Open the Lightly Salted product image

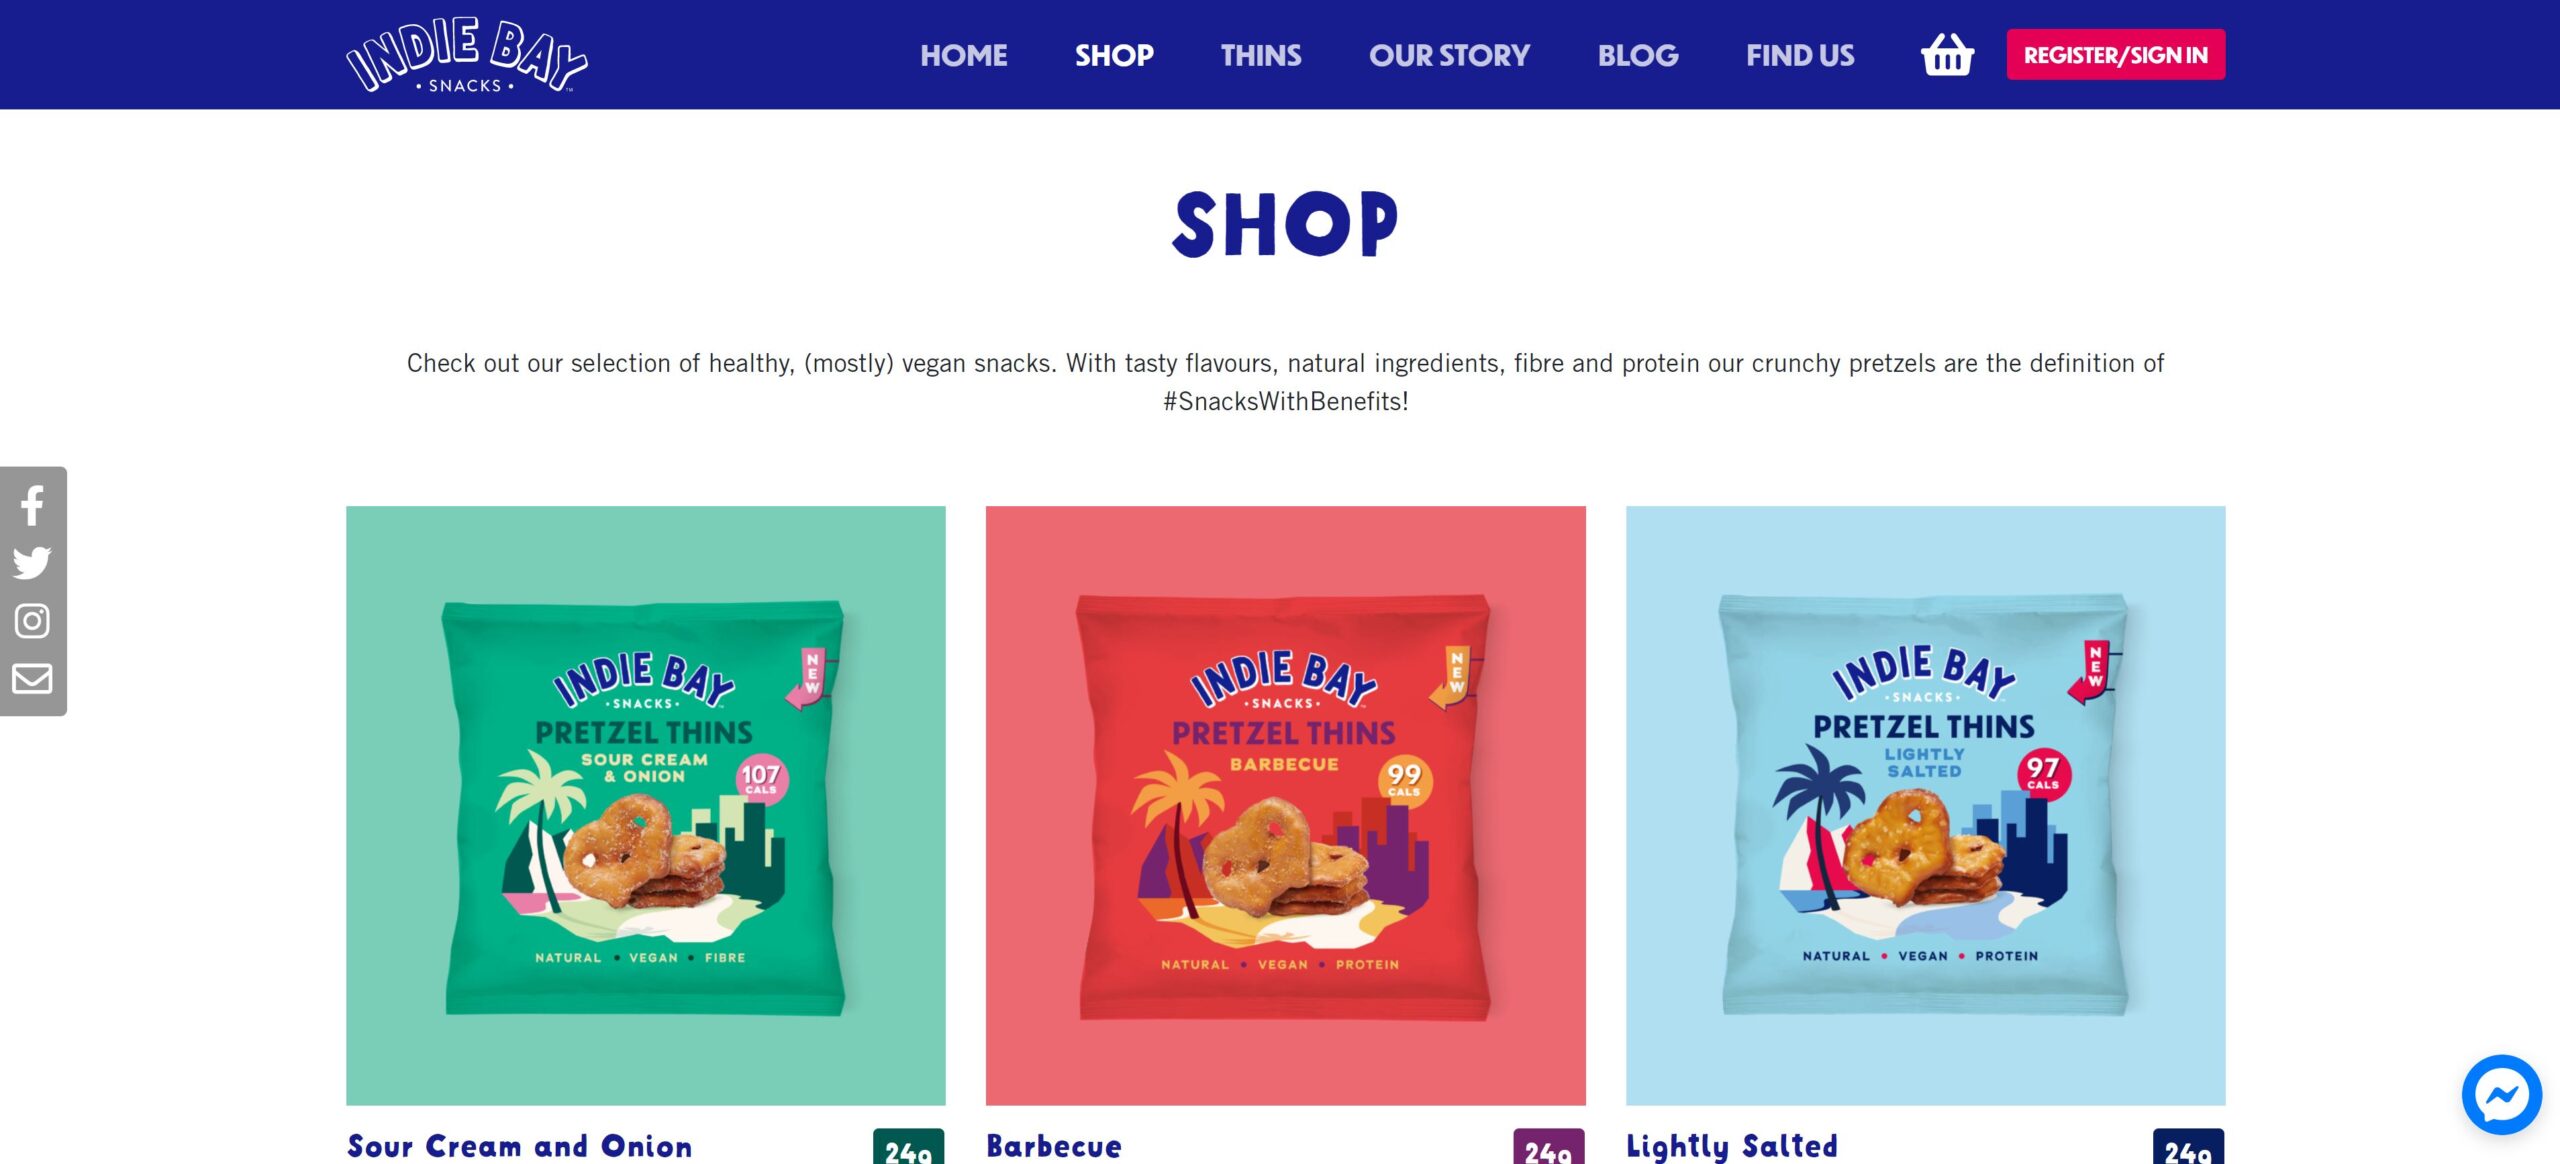coord(1926,806)
